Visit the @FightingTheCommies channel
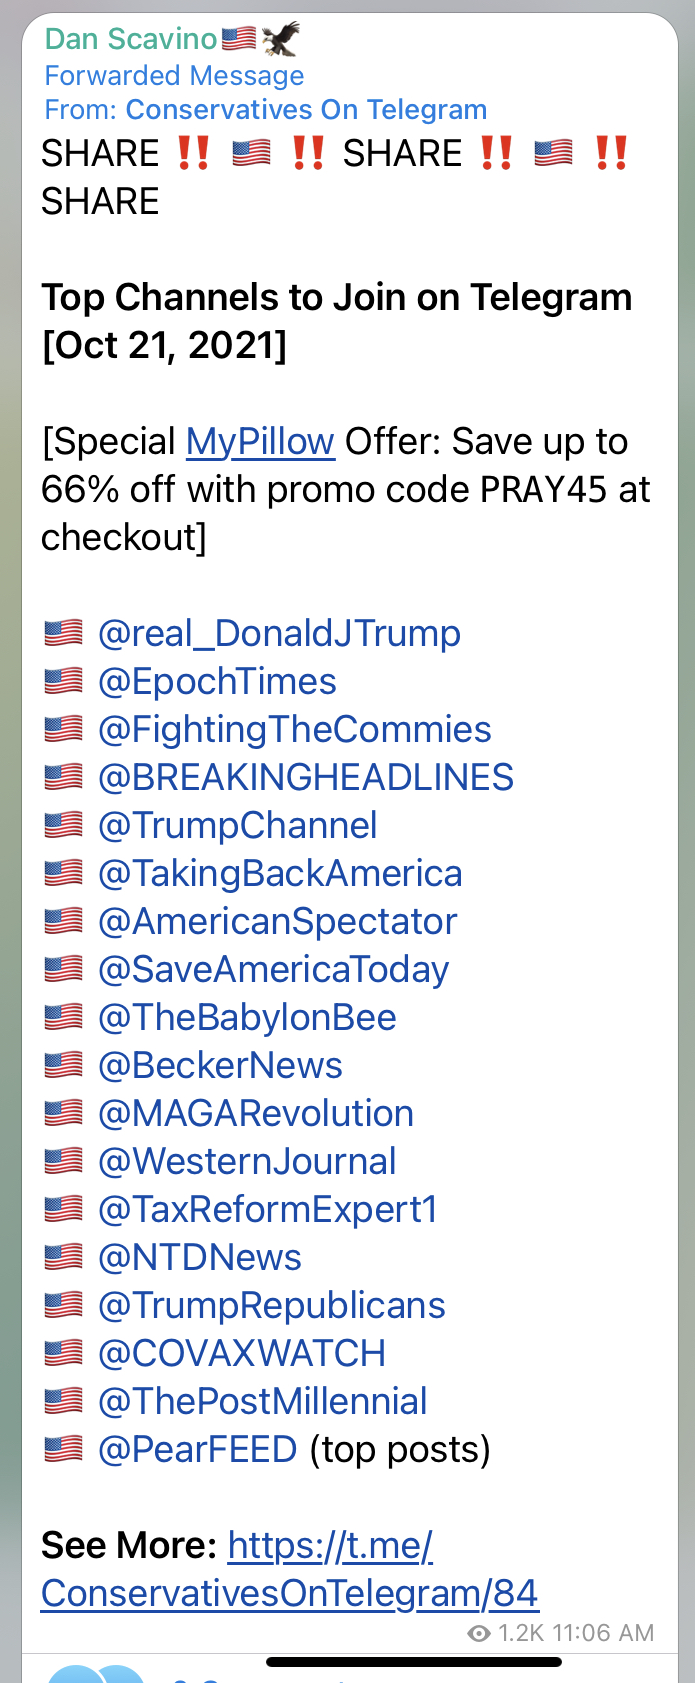Viewport: 695px width, 1683px height. click(x=295, y=730)
